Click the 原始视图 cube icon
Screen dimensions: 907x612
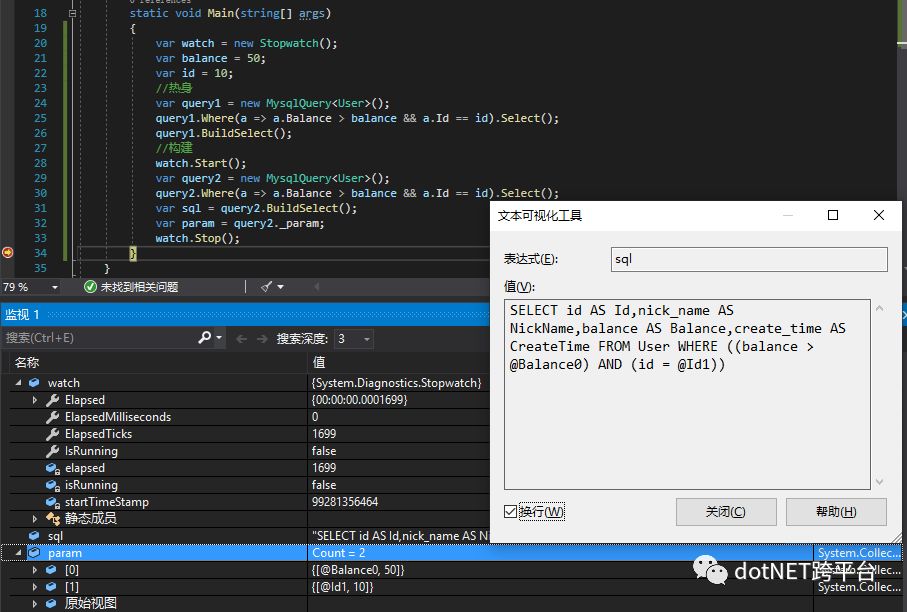(51, 603)
